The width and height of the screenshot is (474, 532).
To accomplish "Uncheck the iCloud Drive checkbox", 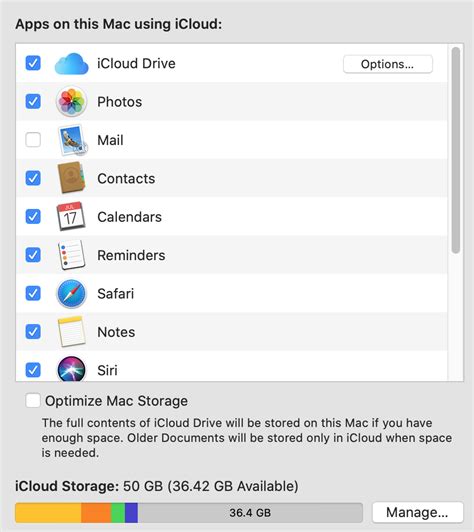I will [x=33, y=63].
